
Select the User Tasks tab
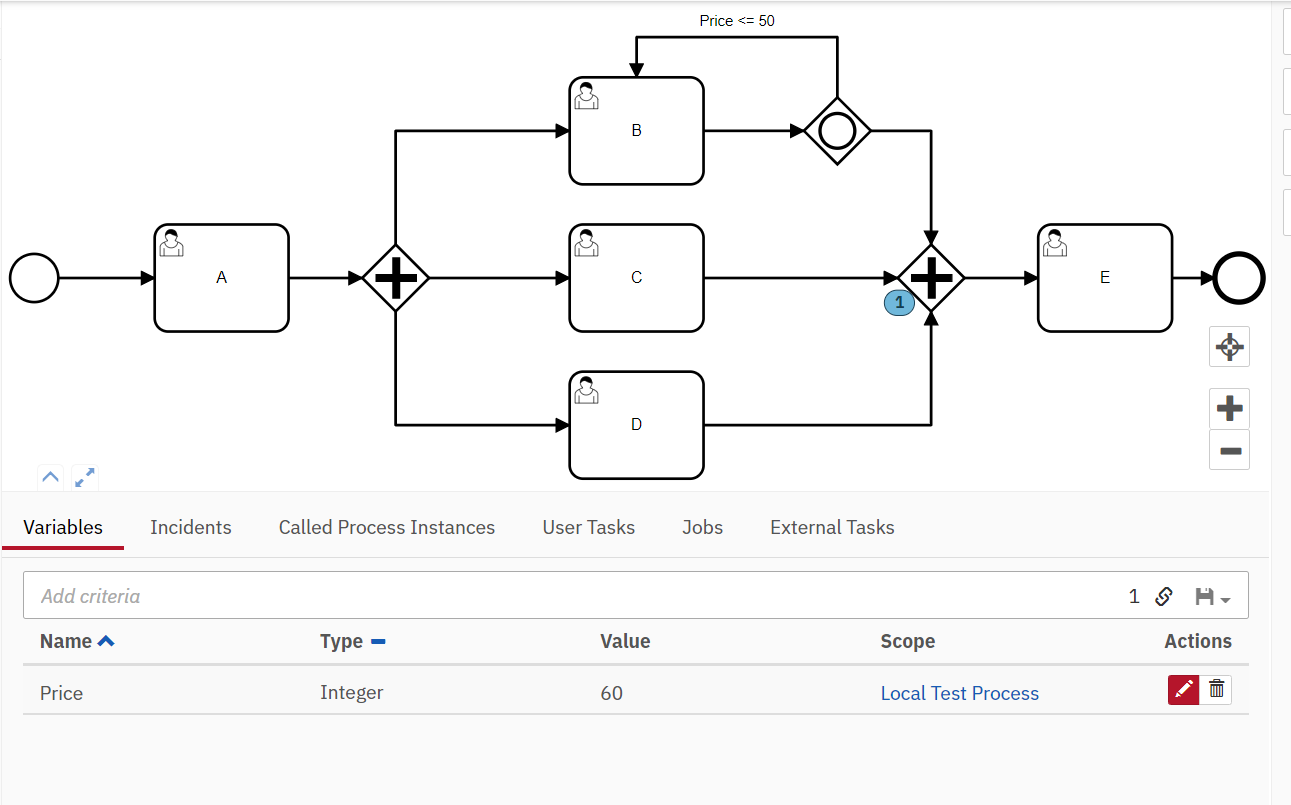(588, 527)
